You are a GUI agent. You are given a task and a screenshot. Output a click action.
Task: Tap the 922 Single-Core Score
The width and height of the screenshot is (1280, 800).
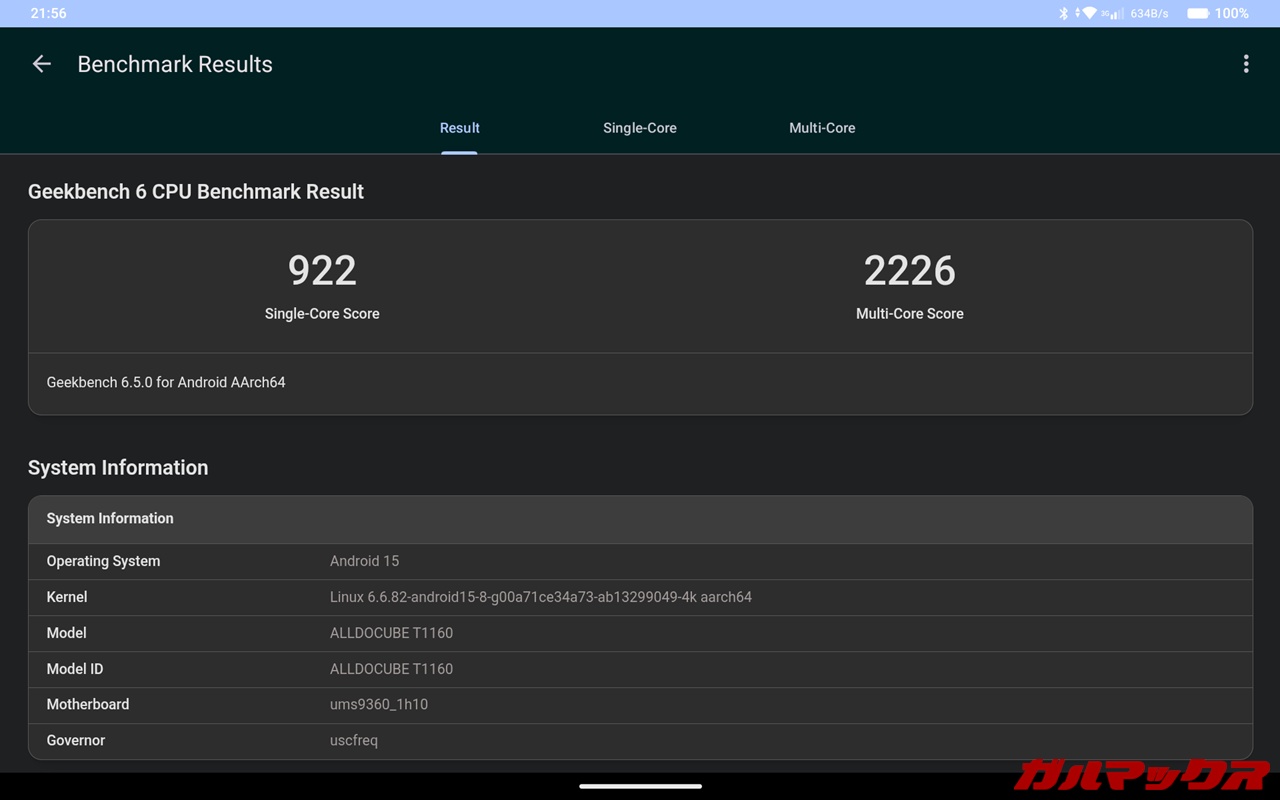(x=322, y=271)
